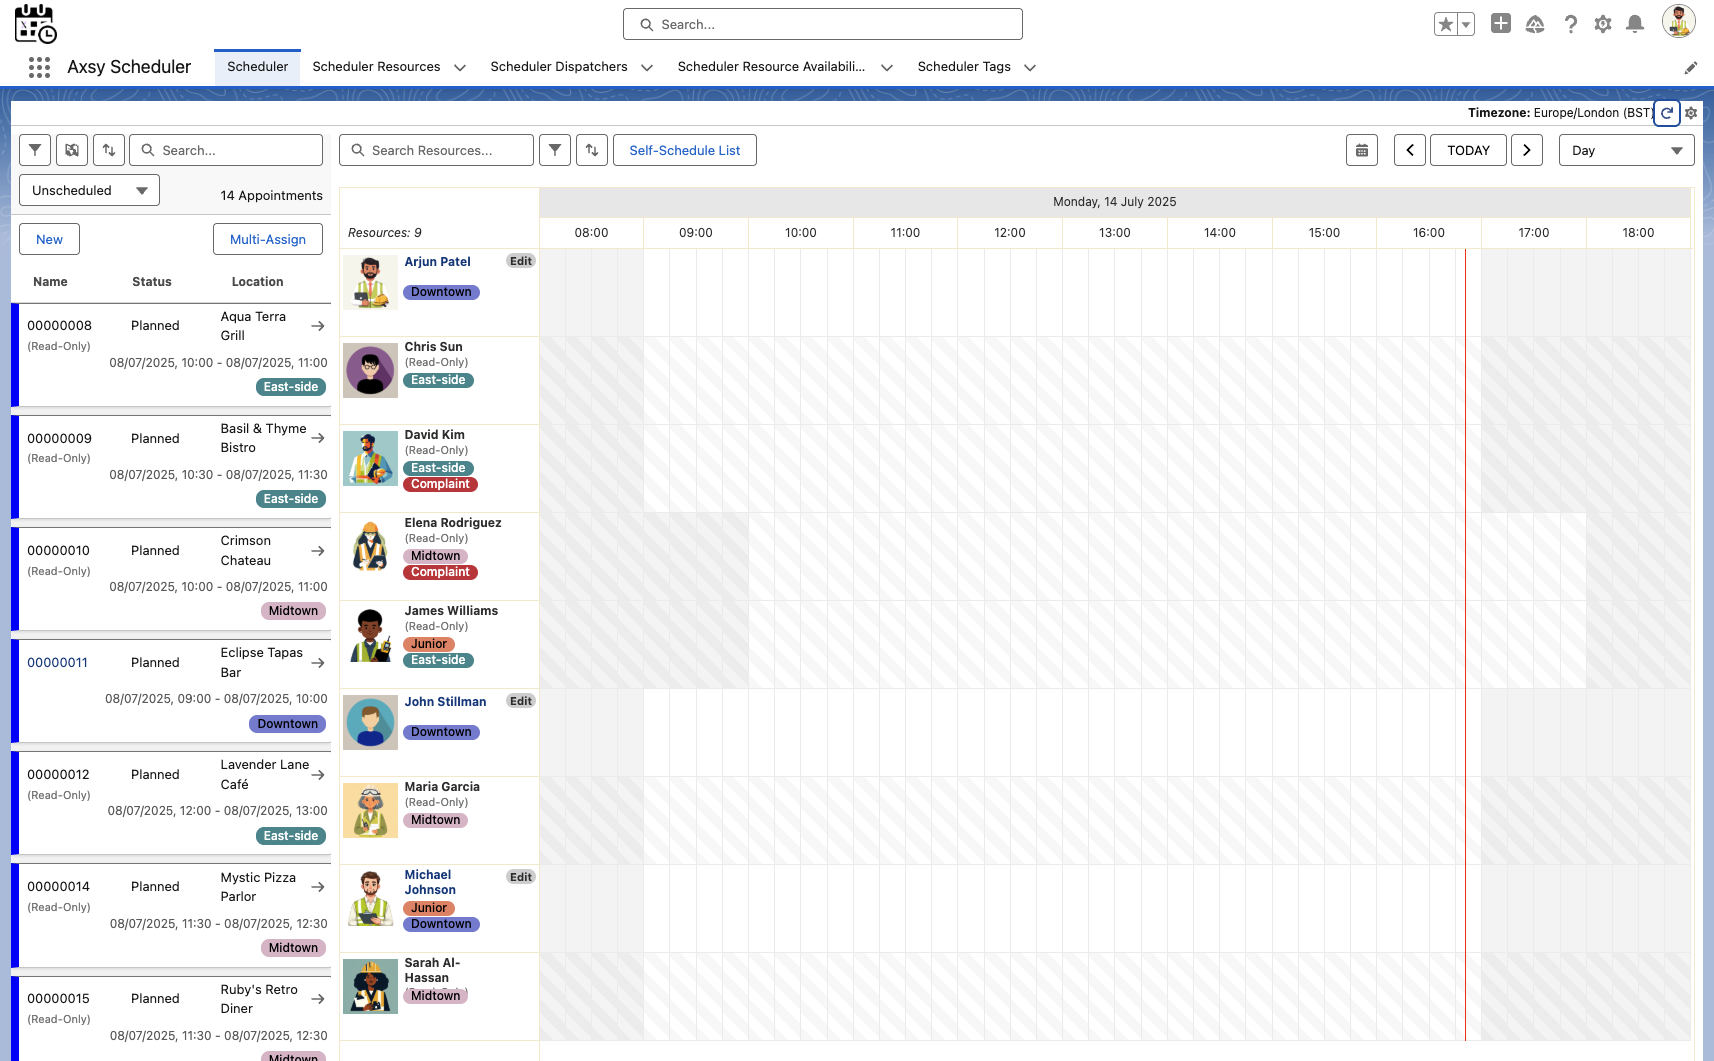Click the appointments sort arrows icon
This screenshot has height=1061, width=1714.
109,150
